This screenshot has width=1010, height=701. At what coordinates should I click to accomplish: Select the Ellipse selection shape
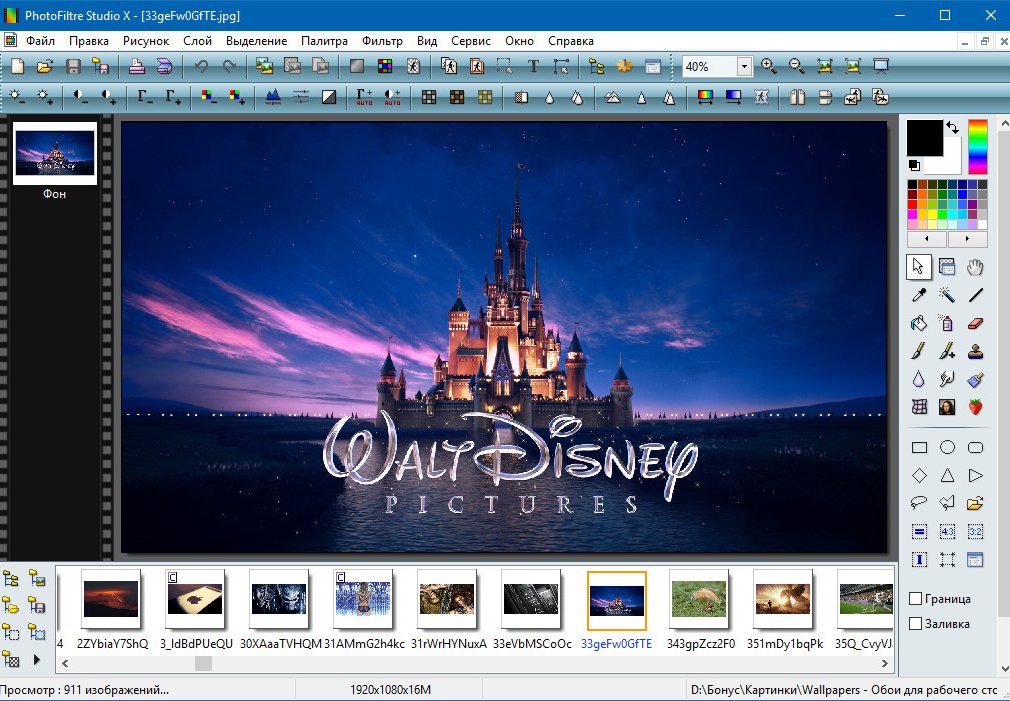point(947,447)
